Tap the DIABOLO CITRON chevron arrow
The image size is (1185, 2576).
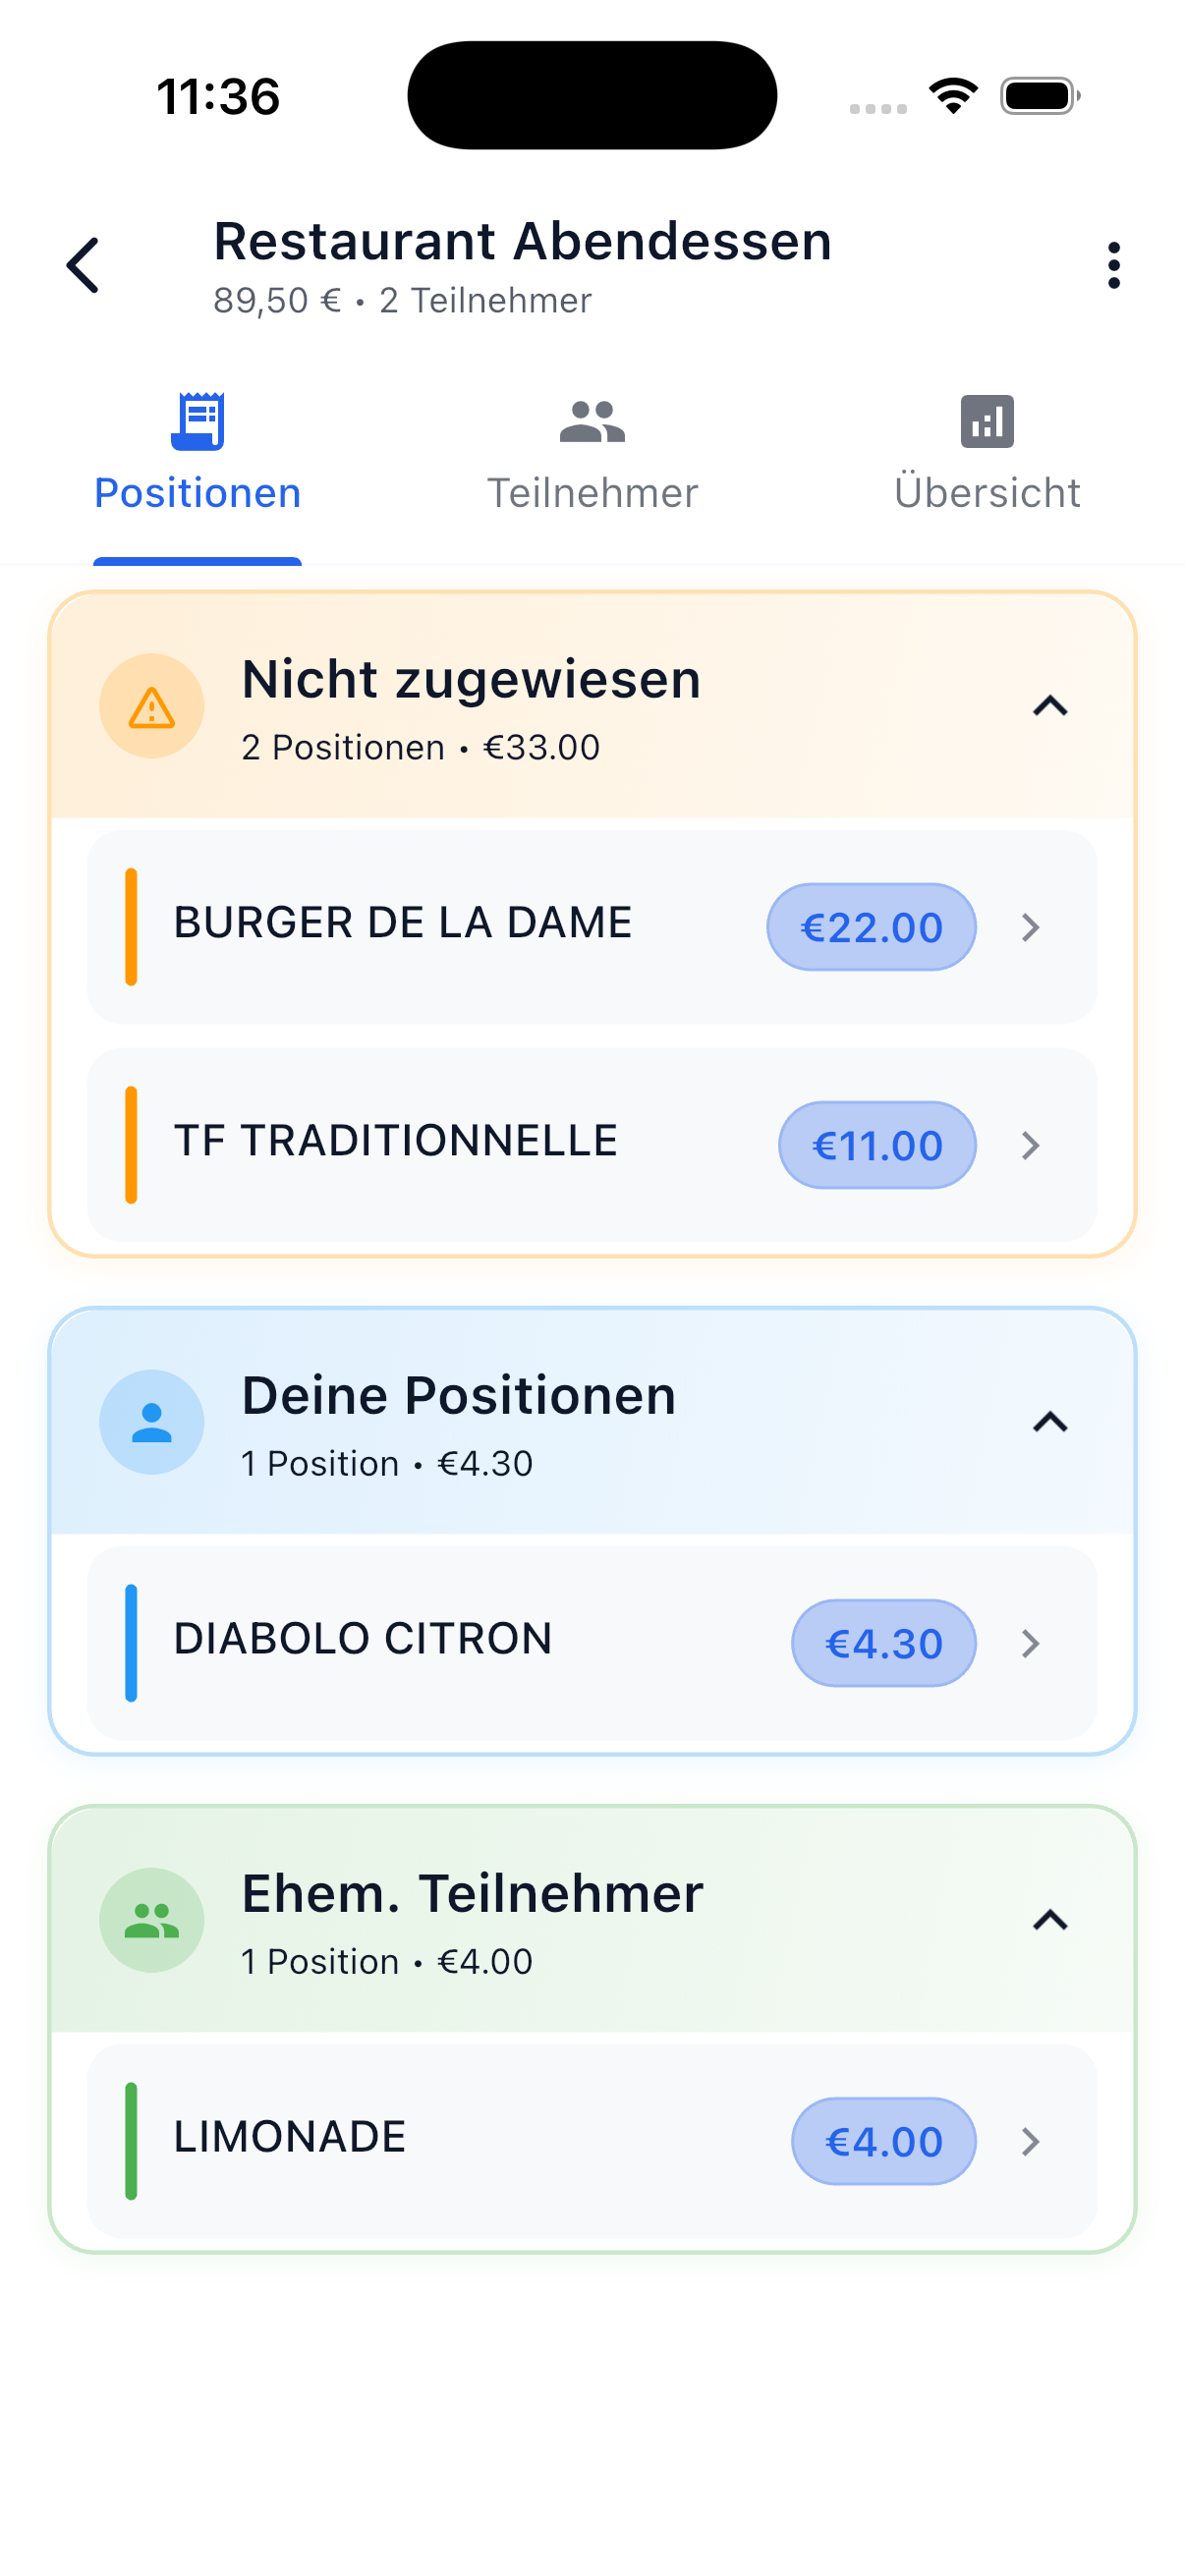1031,1643
